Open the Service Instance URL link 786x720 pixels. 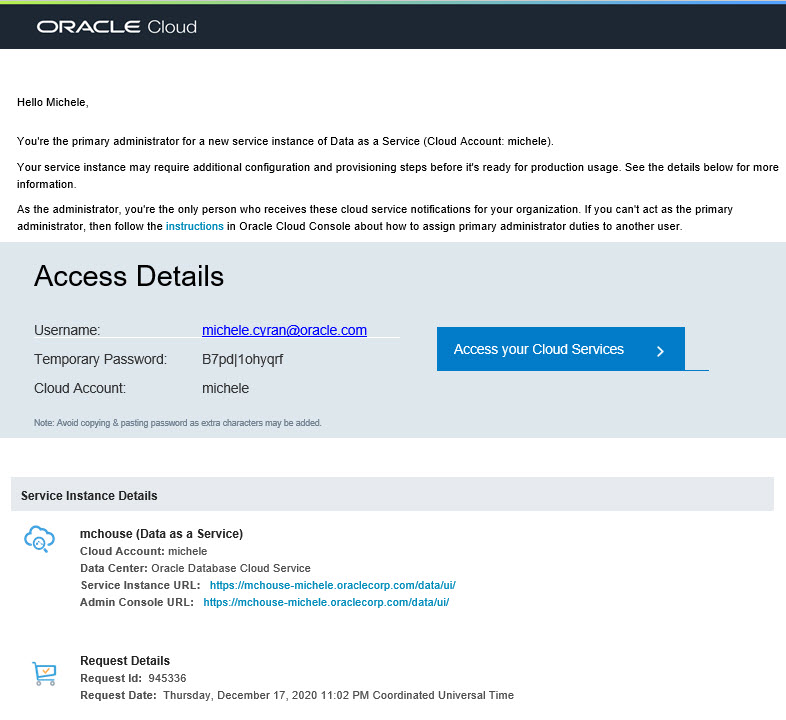(332, 585)
